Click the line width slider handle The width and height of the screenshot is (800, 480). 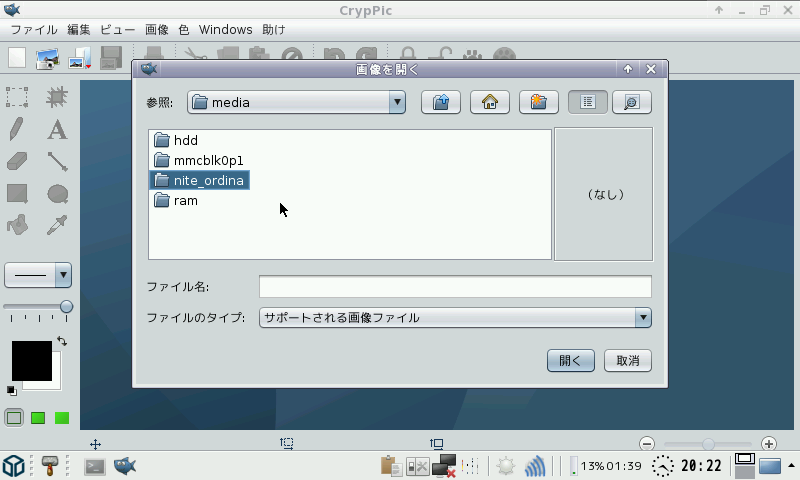(66, 307)
